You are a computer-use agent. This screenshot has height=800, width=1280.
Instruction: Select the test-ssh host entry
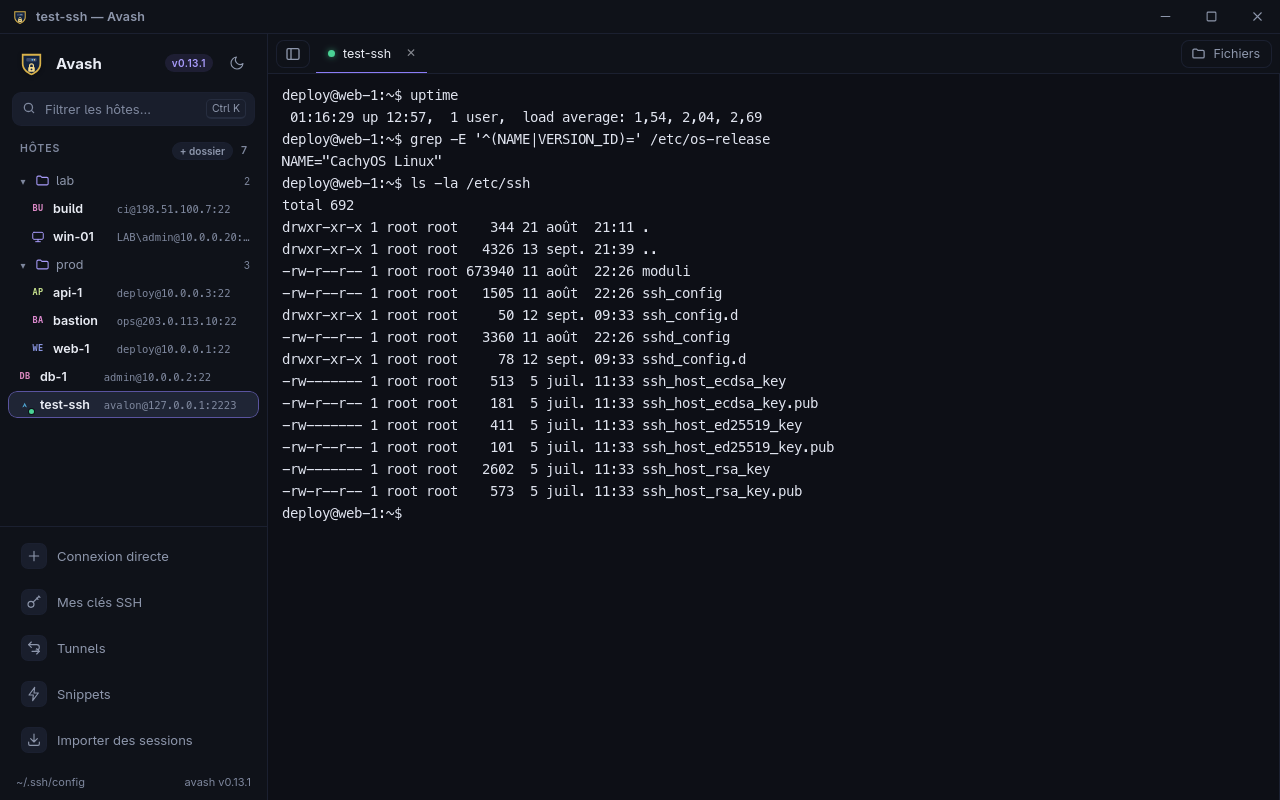[x=133, y=405]
